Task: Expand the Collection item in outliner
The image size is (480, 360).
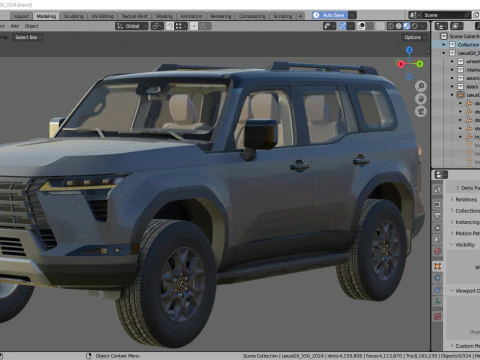Action: (444, 45)
